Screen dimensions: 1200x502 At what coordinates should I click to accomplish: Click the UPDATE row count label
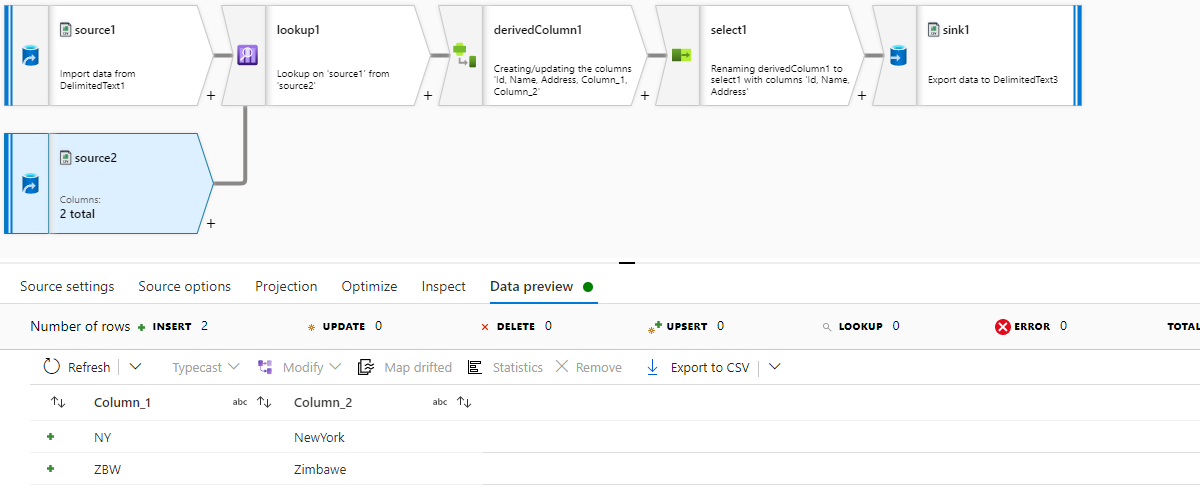pos(343,326)
